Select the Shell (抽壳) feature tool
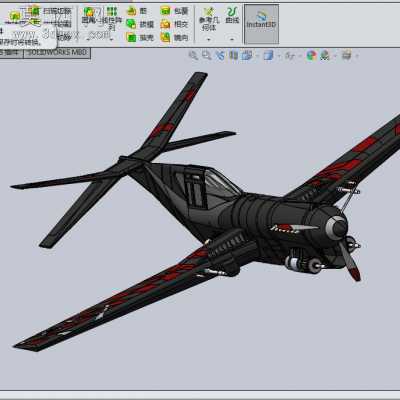400x400 pixels. [140, 37]
